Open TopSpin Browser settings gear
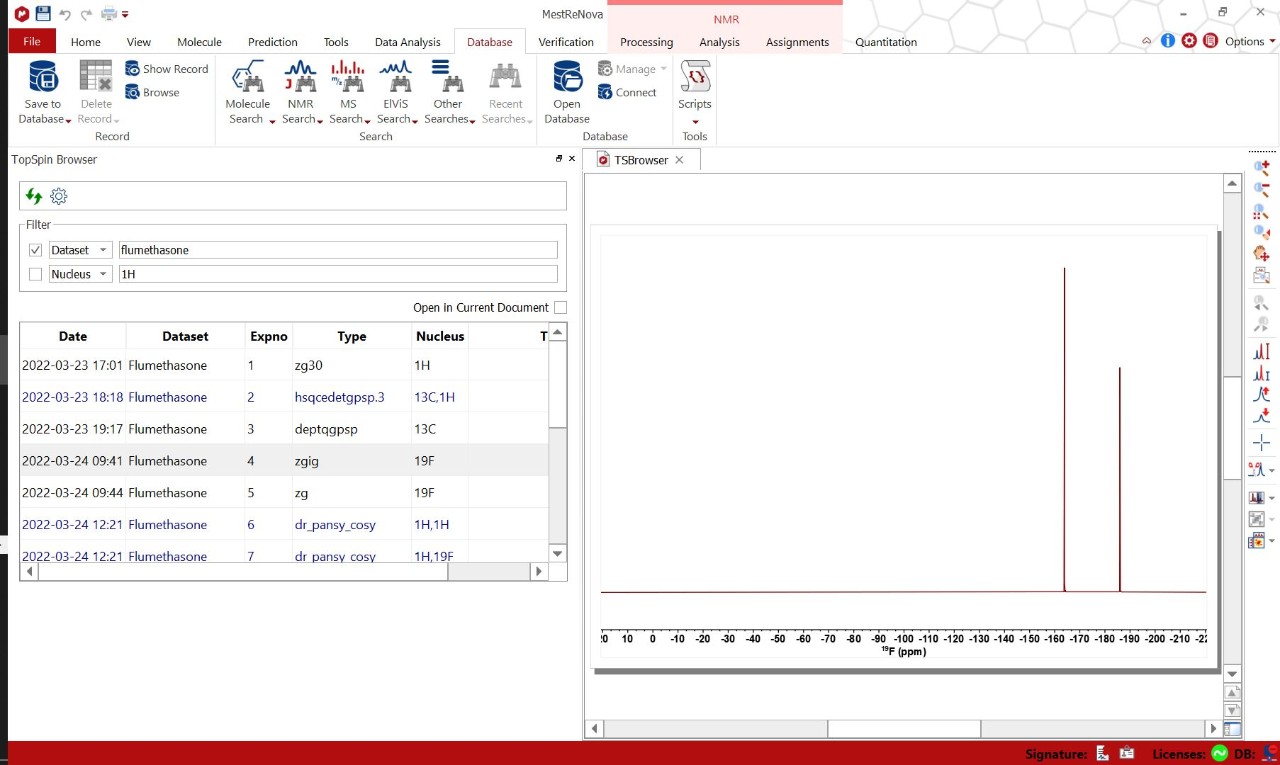 pyautogui.click(x=59, y=196)
